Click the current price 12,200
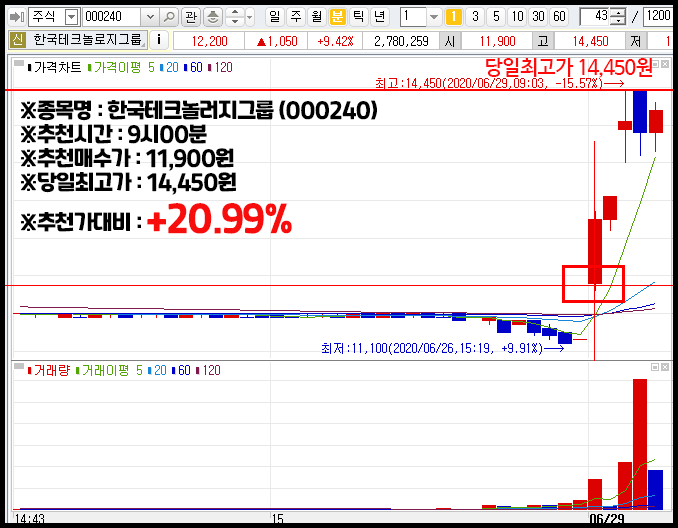Screen dimensions: 678x528 pyautogui.click(x=209, y=41)
